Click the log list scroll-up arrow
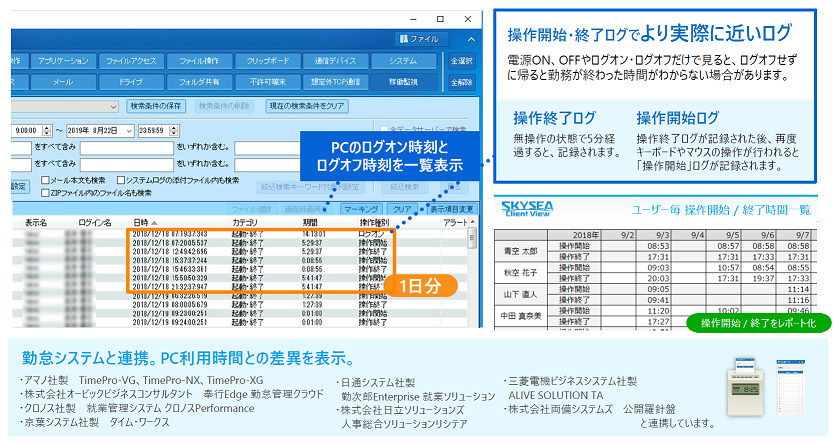 [472, 222]
